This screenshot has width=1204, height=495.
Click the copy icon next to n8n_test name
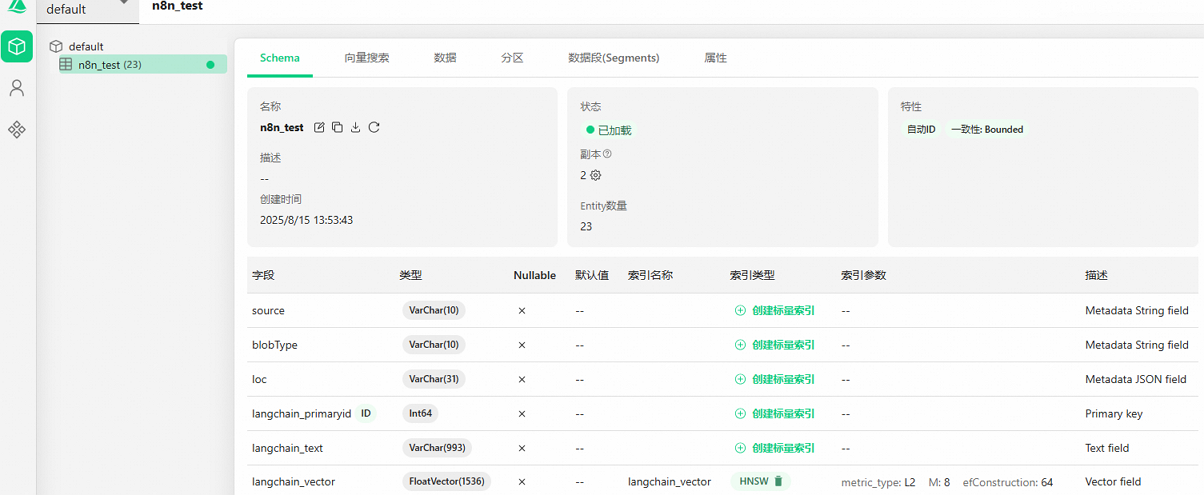pyautogui.click(x=337, y=127)
